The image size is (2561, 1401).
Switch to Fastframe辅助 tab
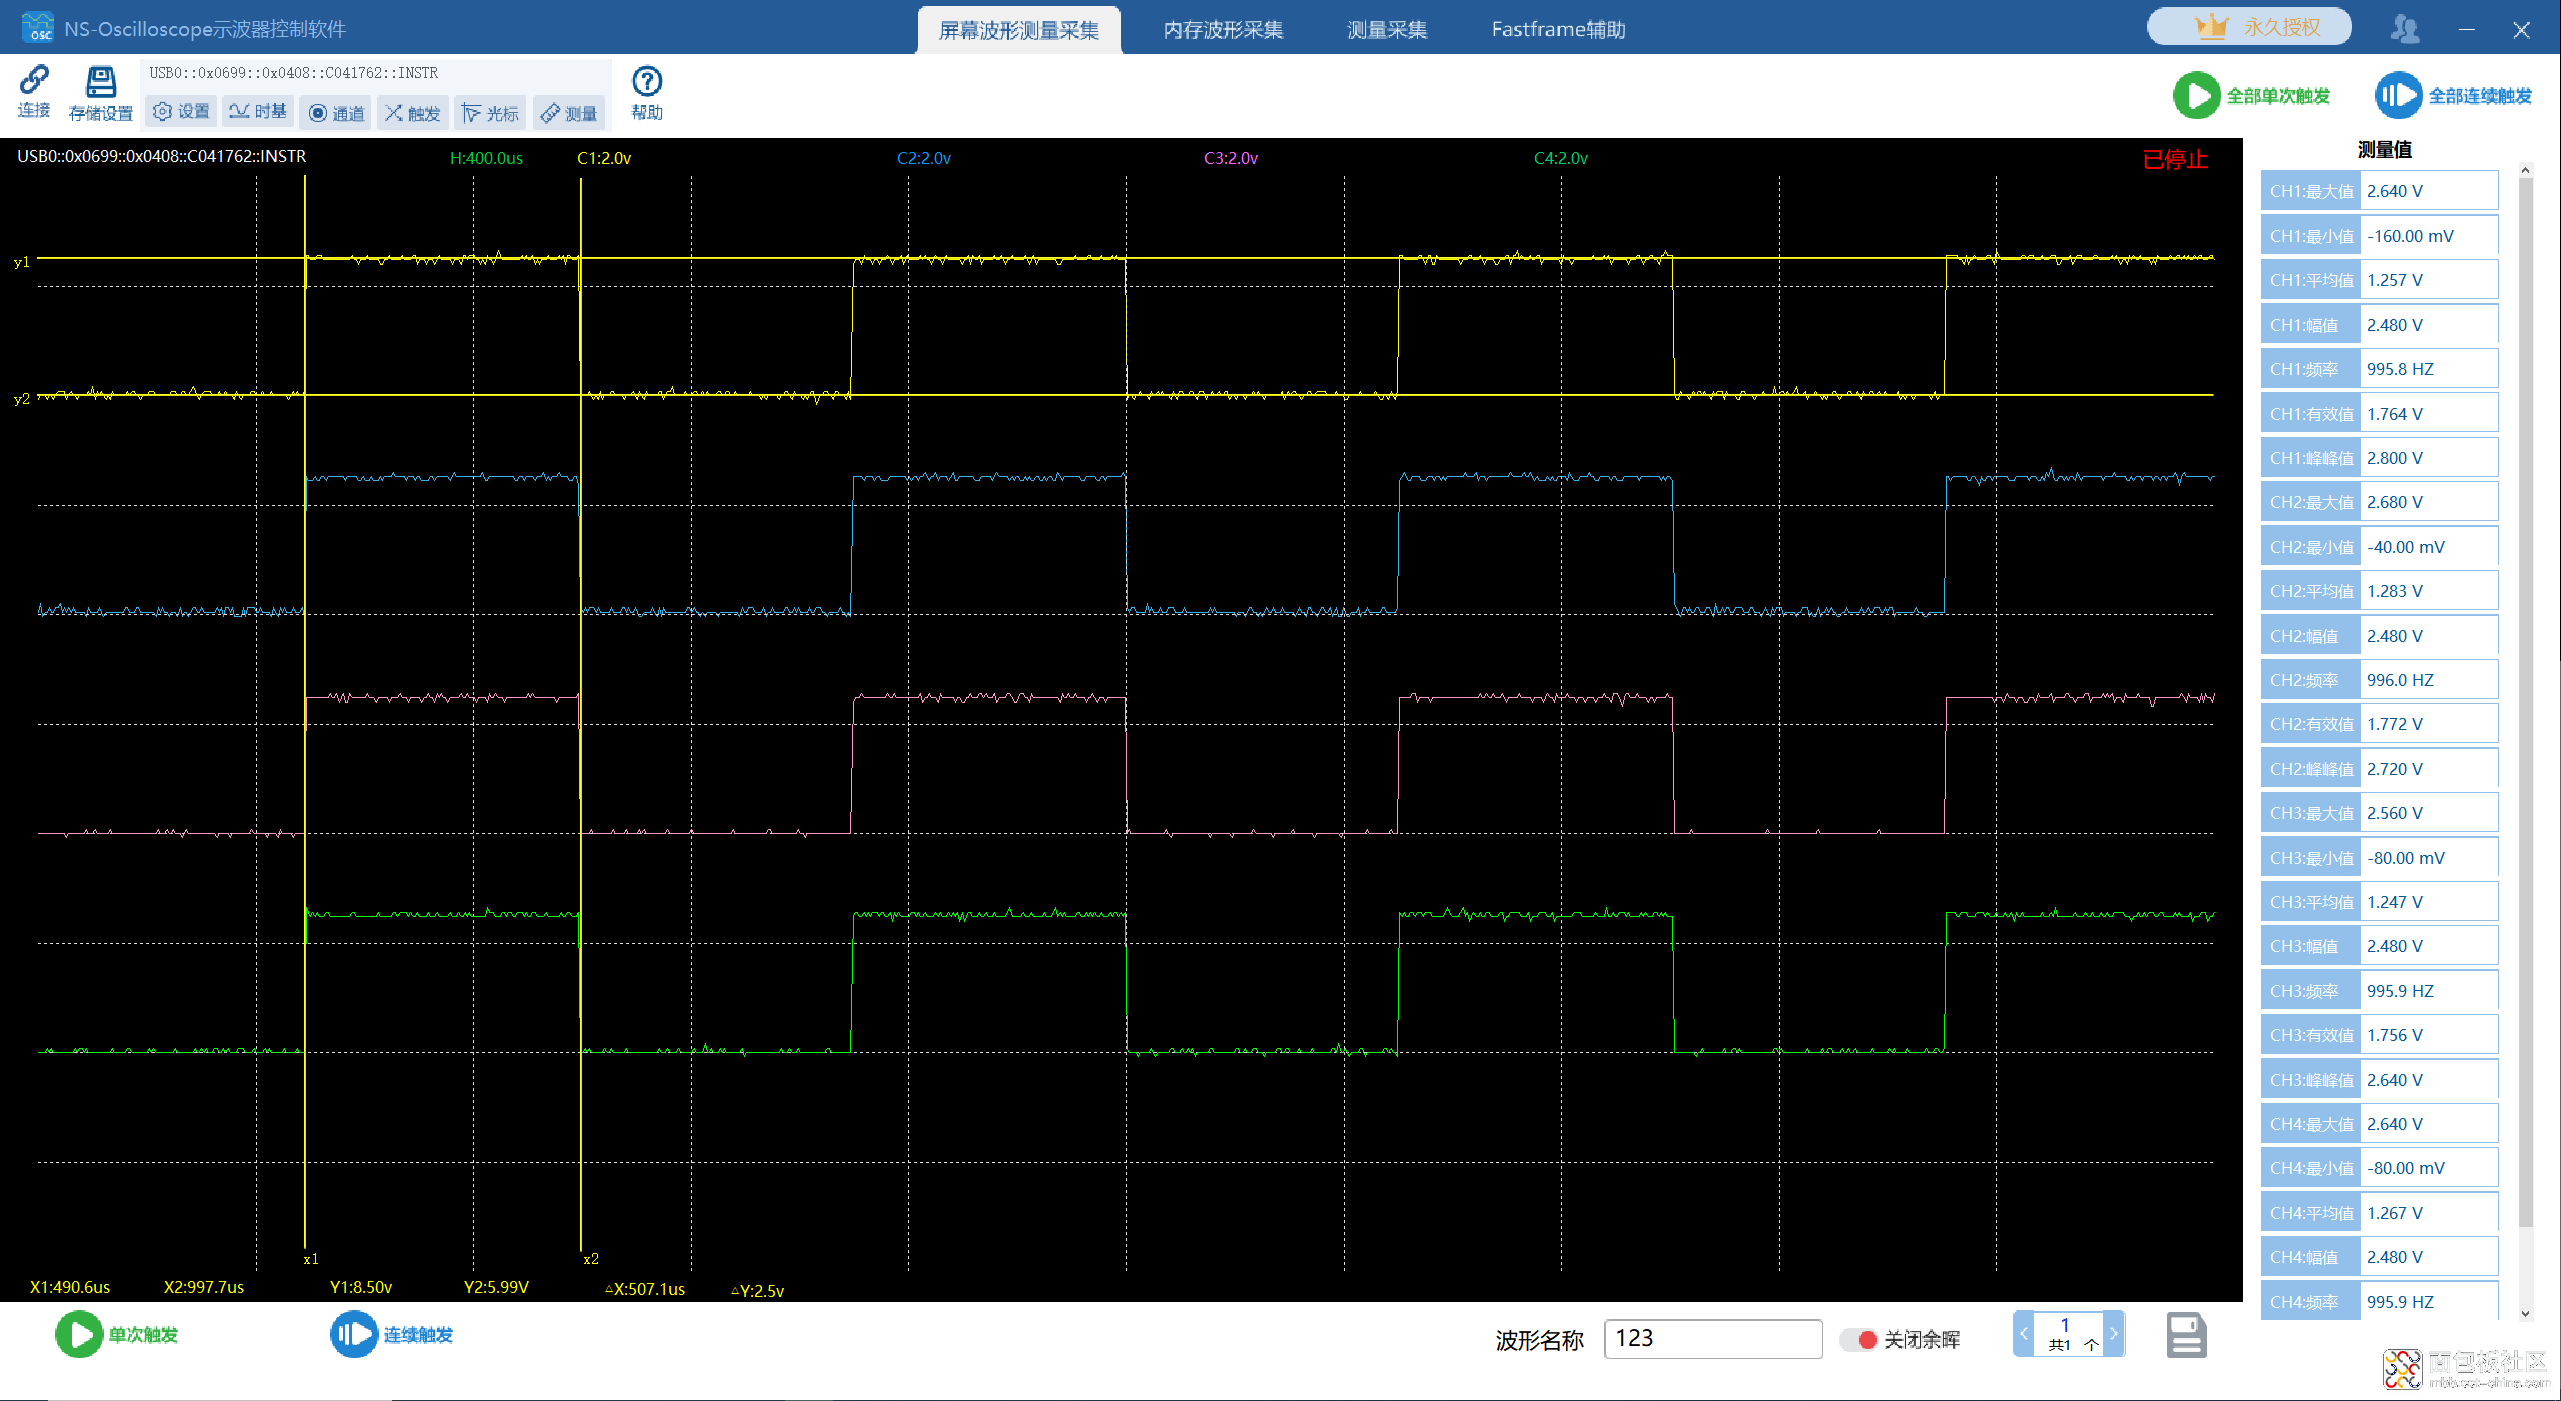(x=1558, y=30)
